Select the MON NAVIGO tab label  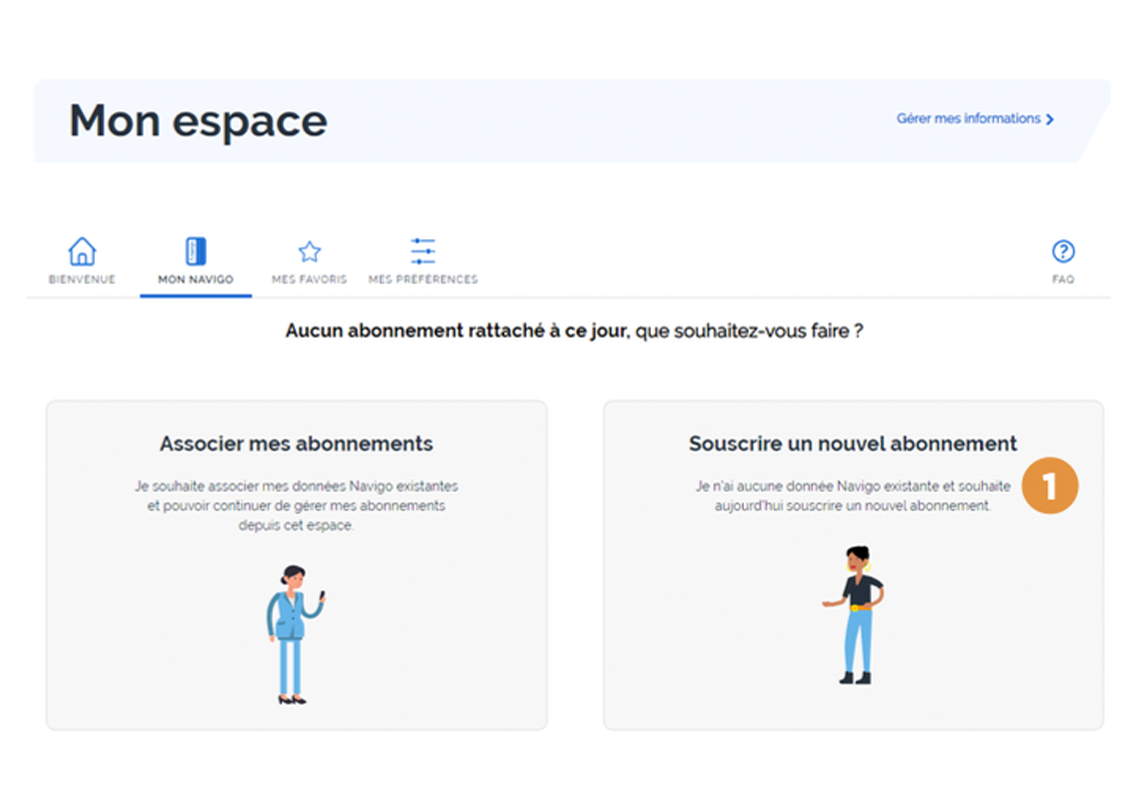coord(195,279)
